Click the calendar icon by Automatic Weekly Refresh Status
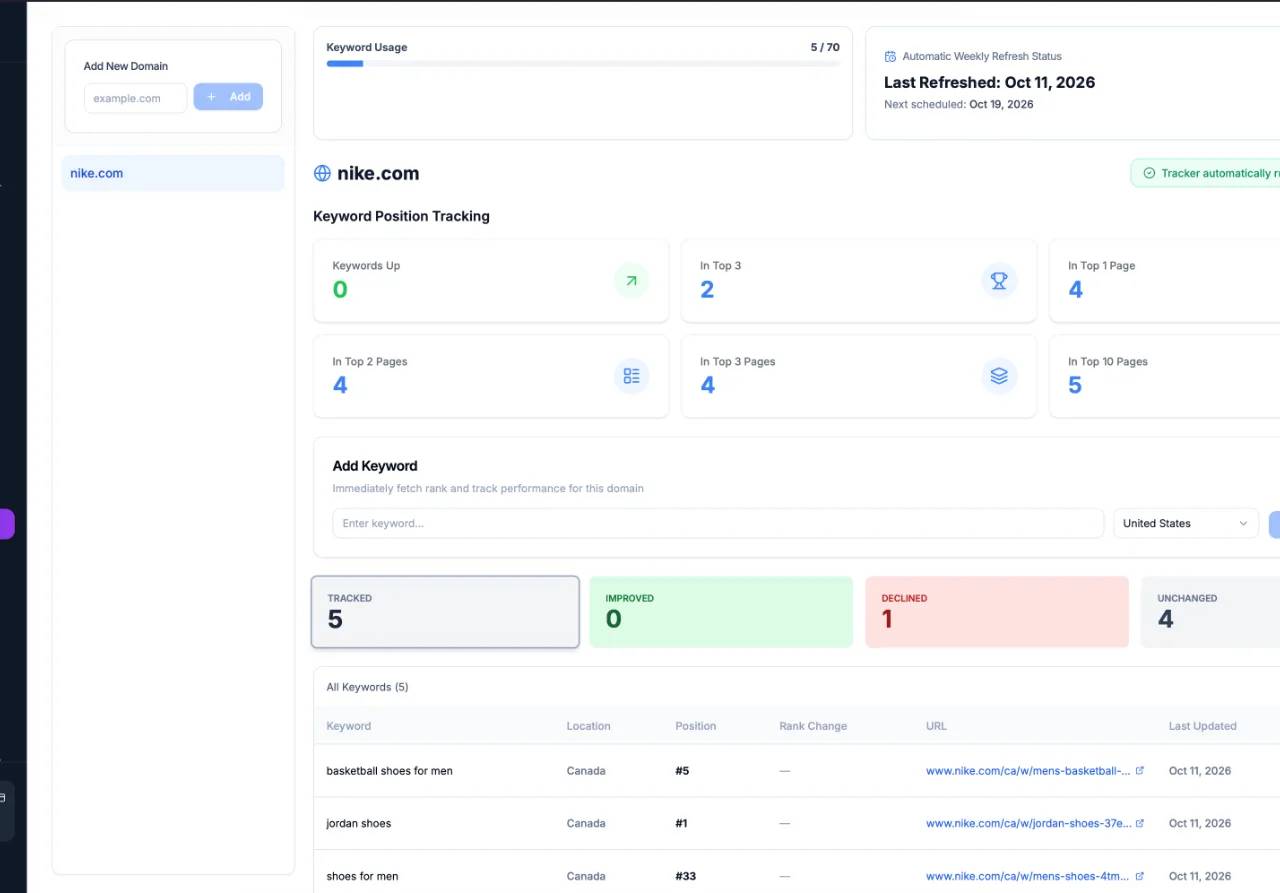 tap(890, 57)
